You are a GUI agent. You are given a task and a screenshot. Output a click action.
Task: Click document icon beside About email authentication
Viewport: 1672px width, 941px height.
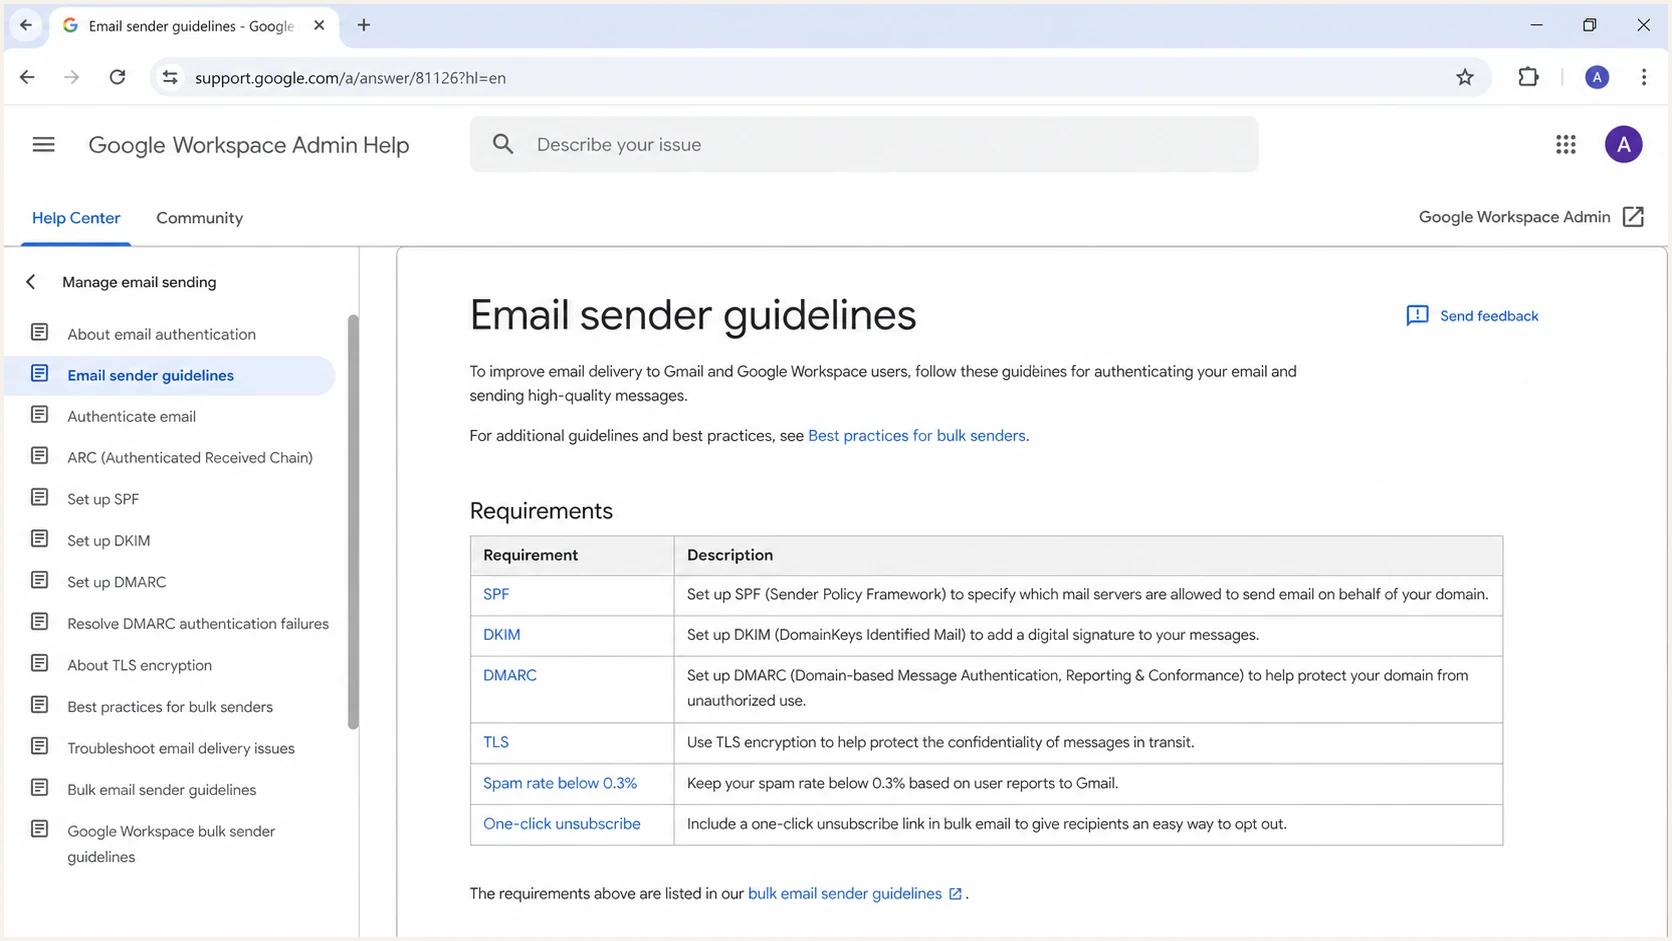click(x=39, y=332)
